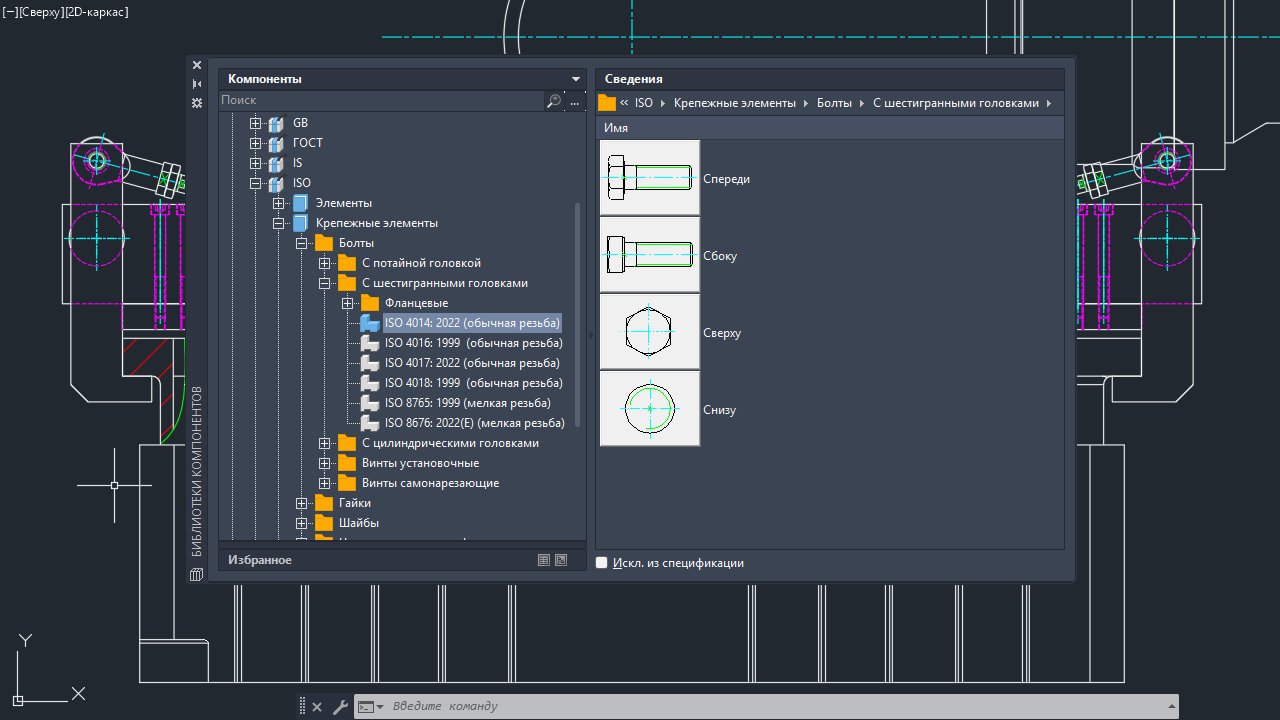Click into the Поиск search field
This screenshot has height=720, width=1280.
(x=382, y=101)
